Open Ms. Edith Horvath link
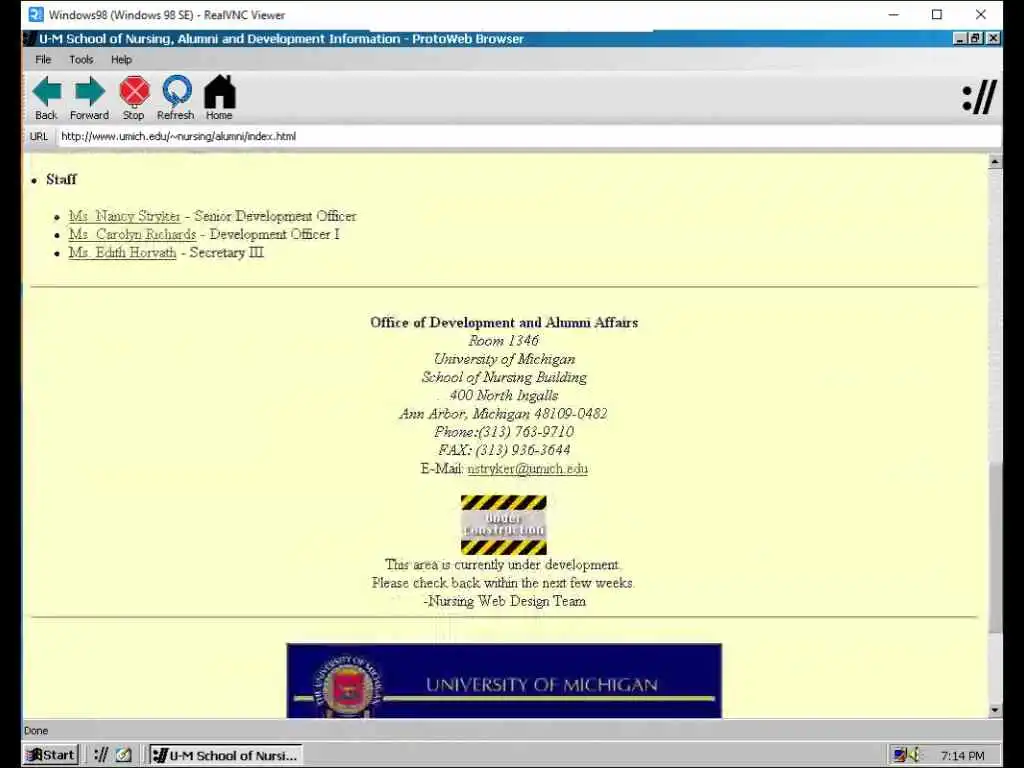 (x=122, y=253)
